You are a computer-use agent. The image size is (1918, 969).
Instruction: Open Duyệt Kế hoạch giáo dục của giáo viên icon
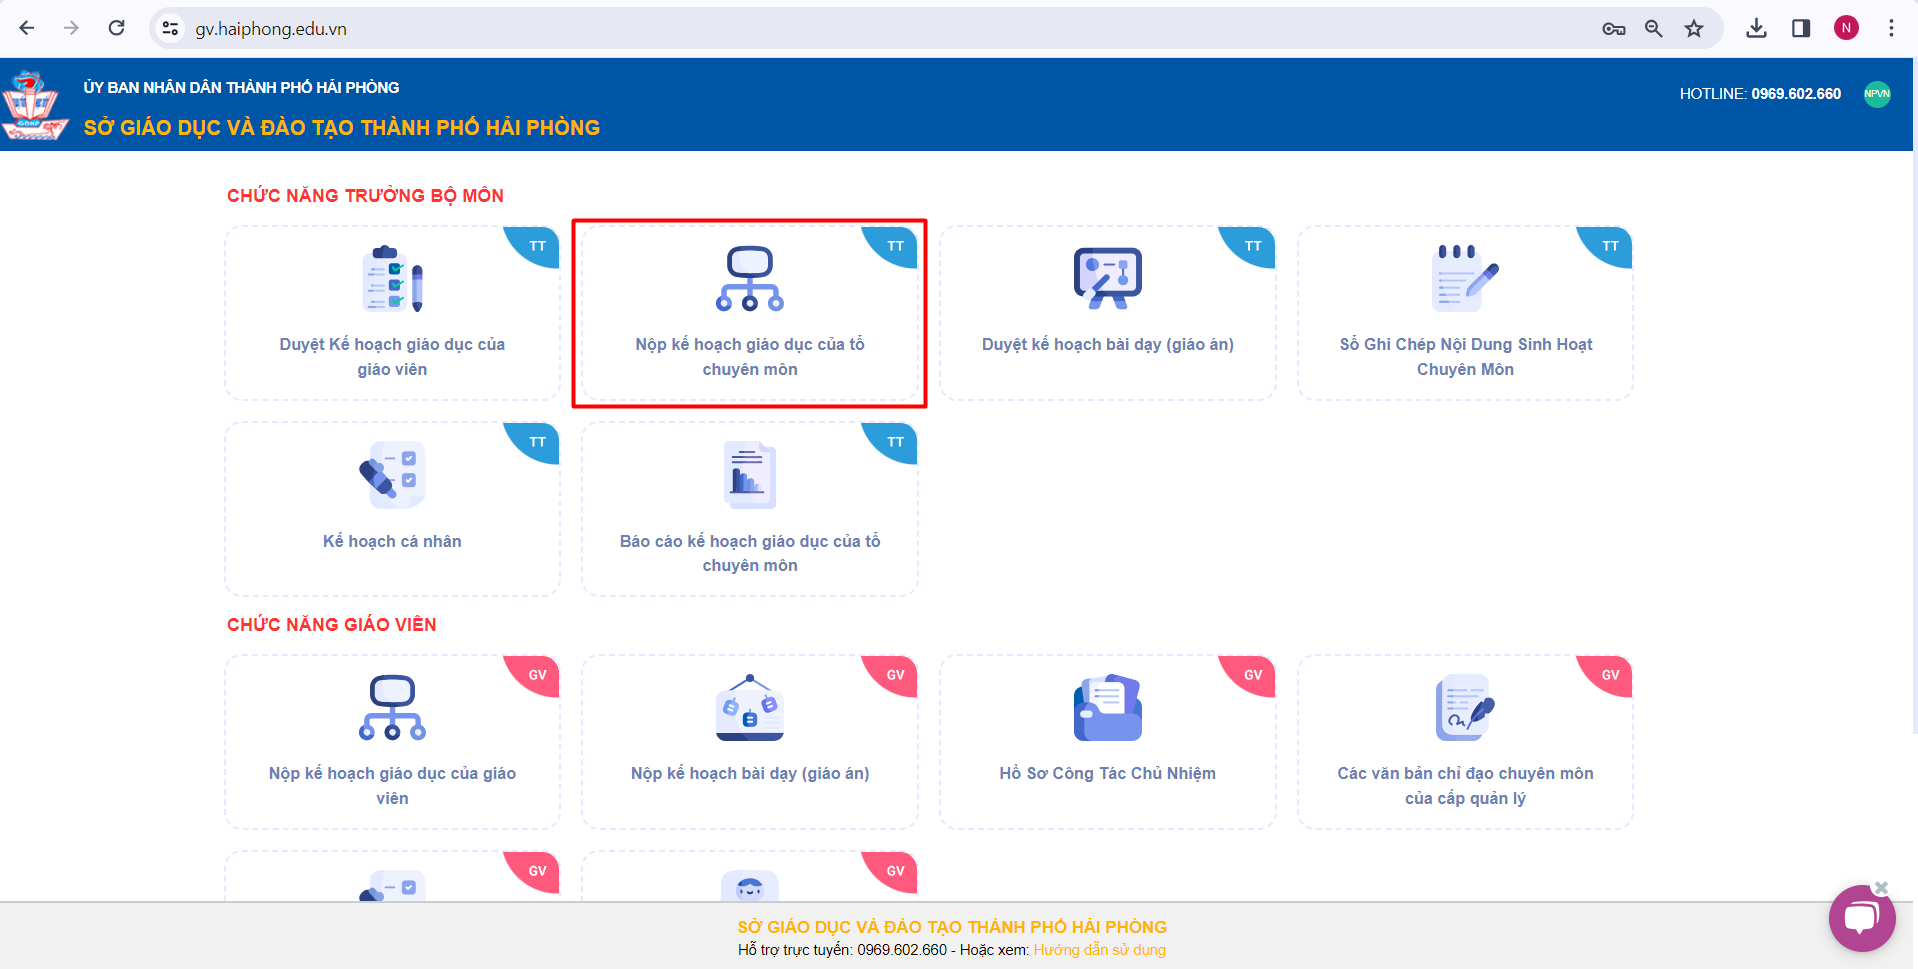pos(392,279)
